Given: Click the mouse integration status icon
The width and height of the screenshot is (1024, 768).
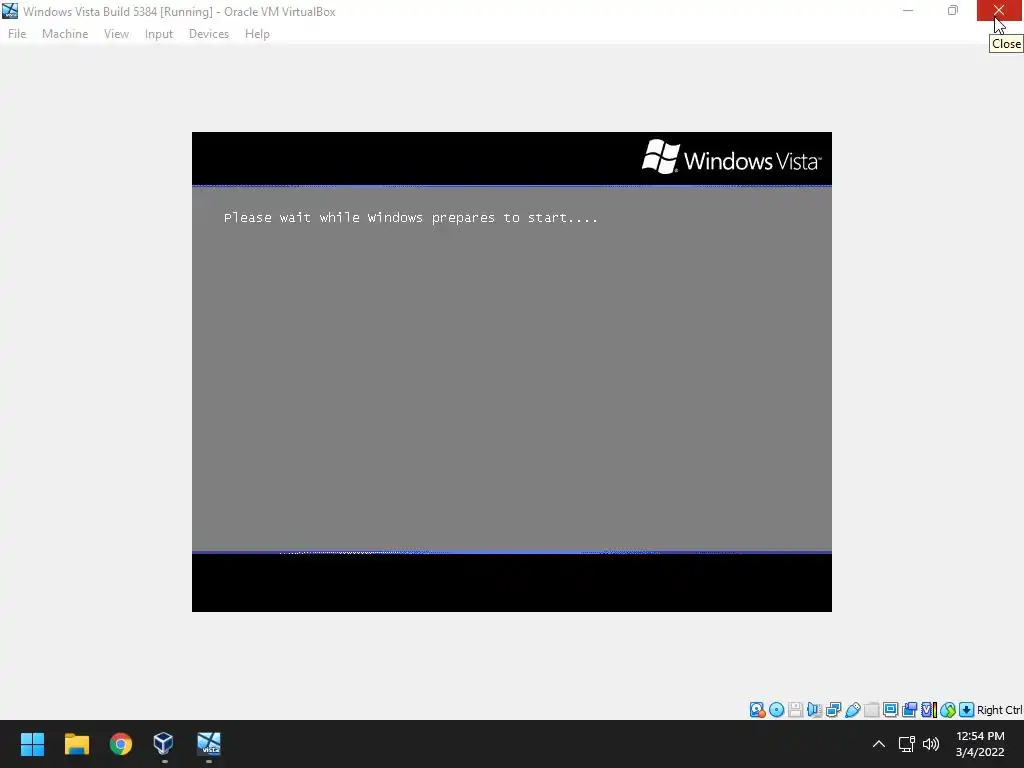Looking at the screenshot, I should tap(948, 710).
